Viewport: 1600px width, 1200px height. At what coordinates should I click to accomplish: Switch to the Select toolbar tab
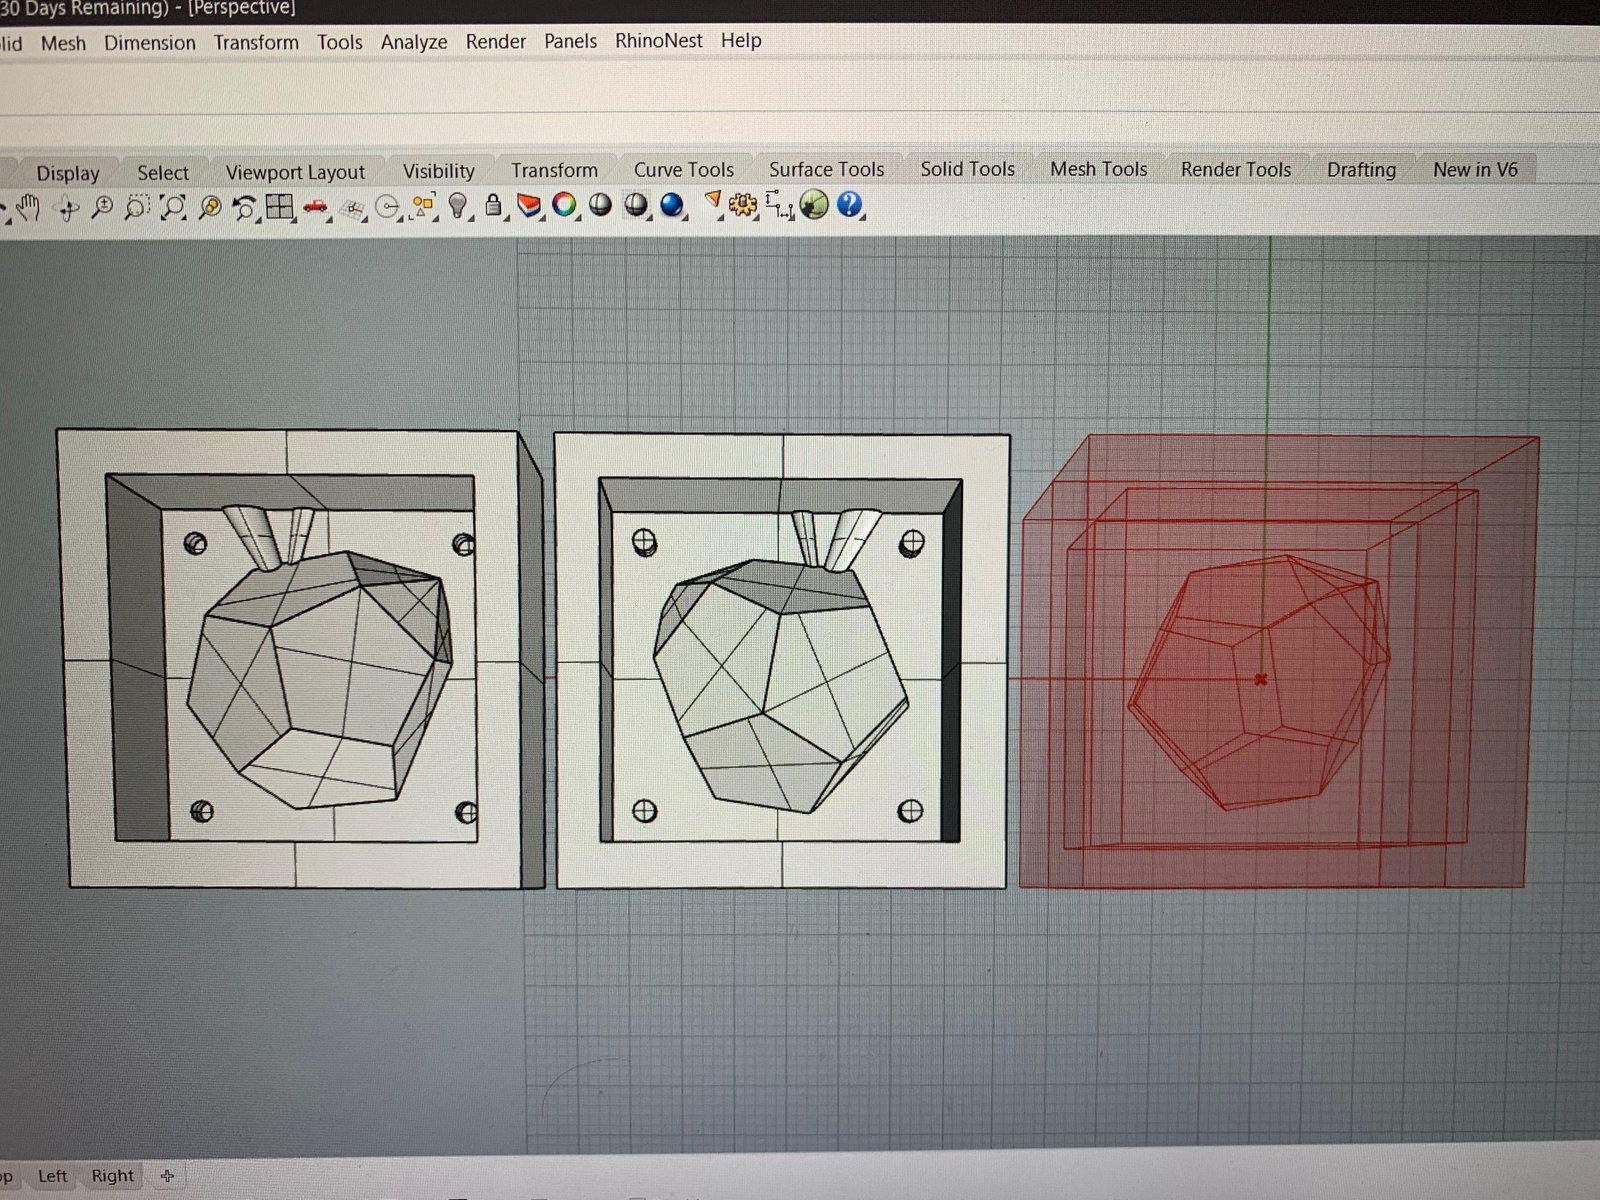click(163, 173)
